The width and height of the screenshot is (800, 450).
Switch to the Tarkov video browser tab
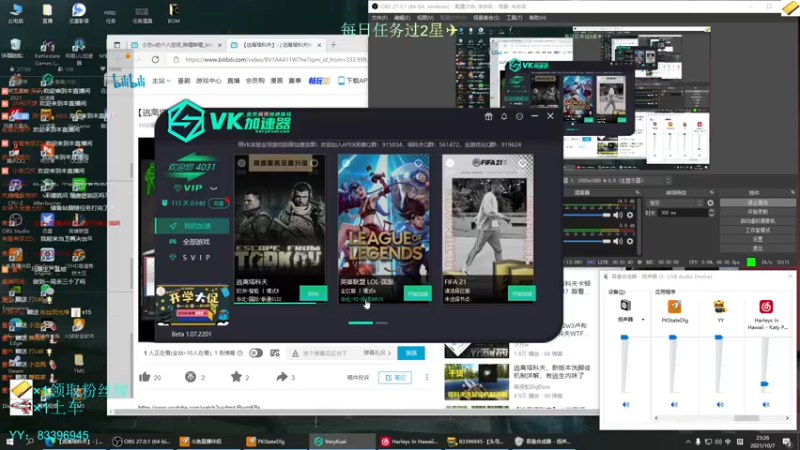[x=276, y=45]
